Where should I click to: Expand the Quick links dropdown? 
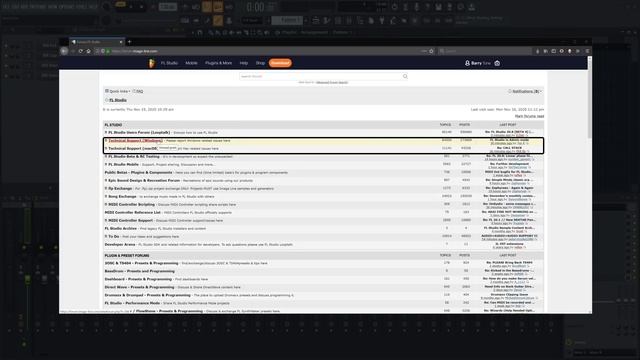(x=118, y=91)
